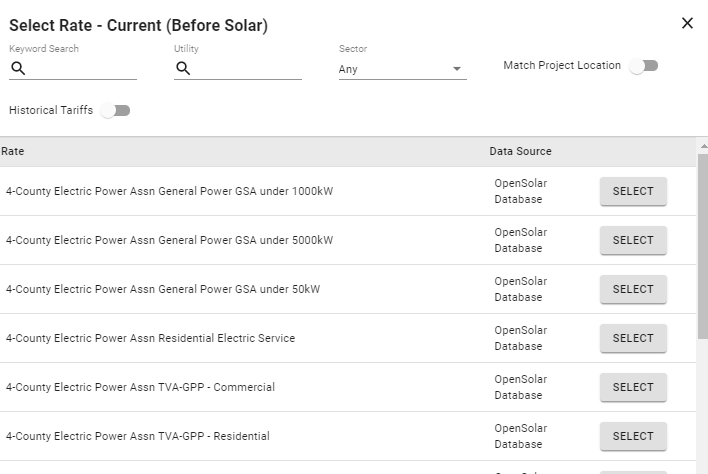The image size is (708, 474).
Task: Click the rate list scrollbar thumb
Action: click(703, 246)
